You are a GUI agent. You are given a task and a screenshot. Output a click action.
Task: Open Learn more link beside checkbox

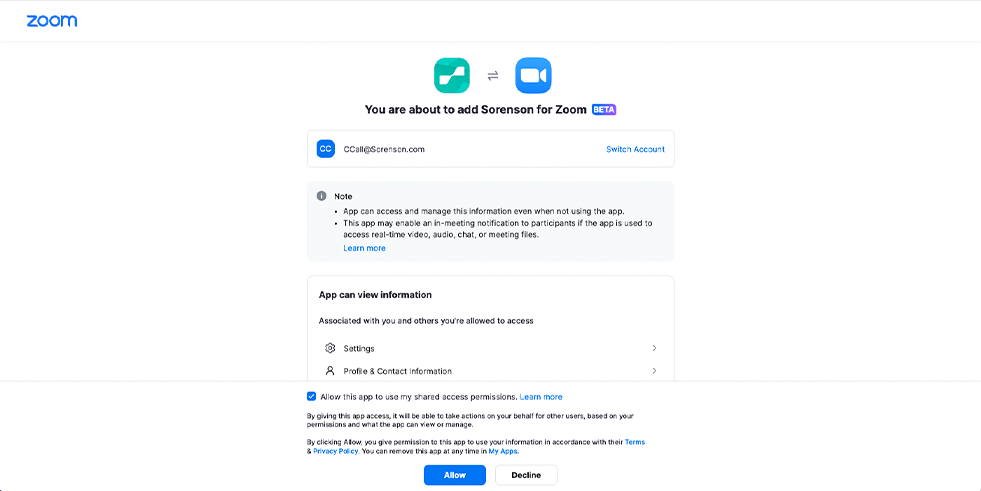(x=541, y=397)
